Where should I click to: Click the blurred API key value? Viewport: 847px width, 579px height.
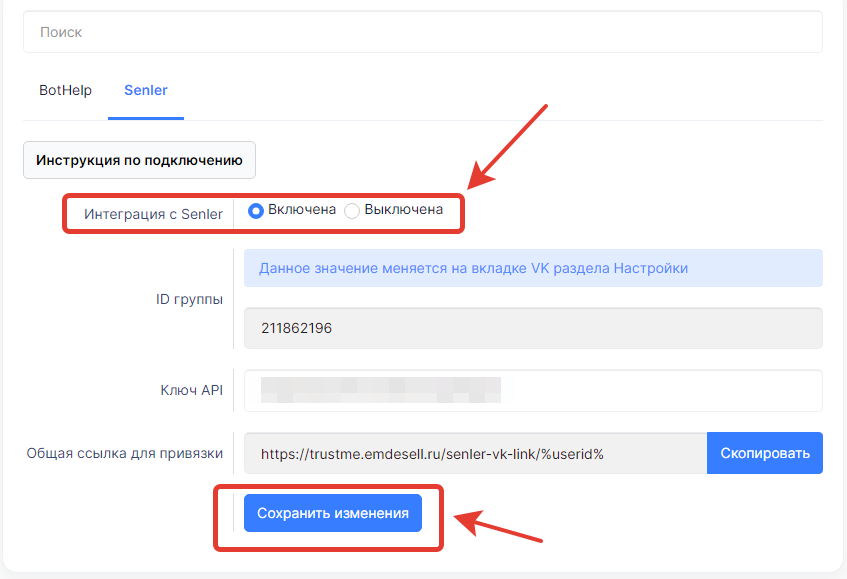[380, 390]
